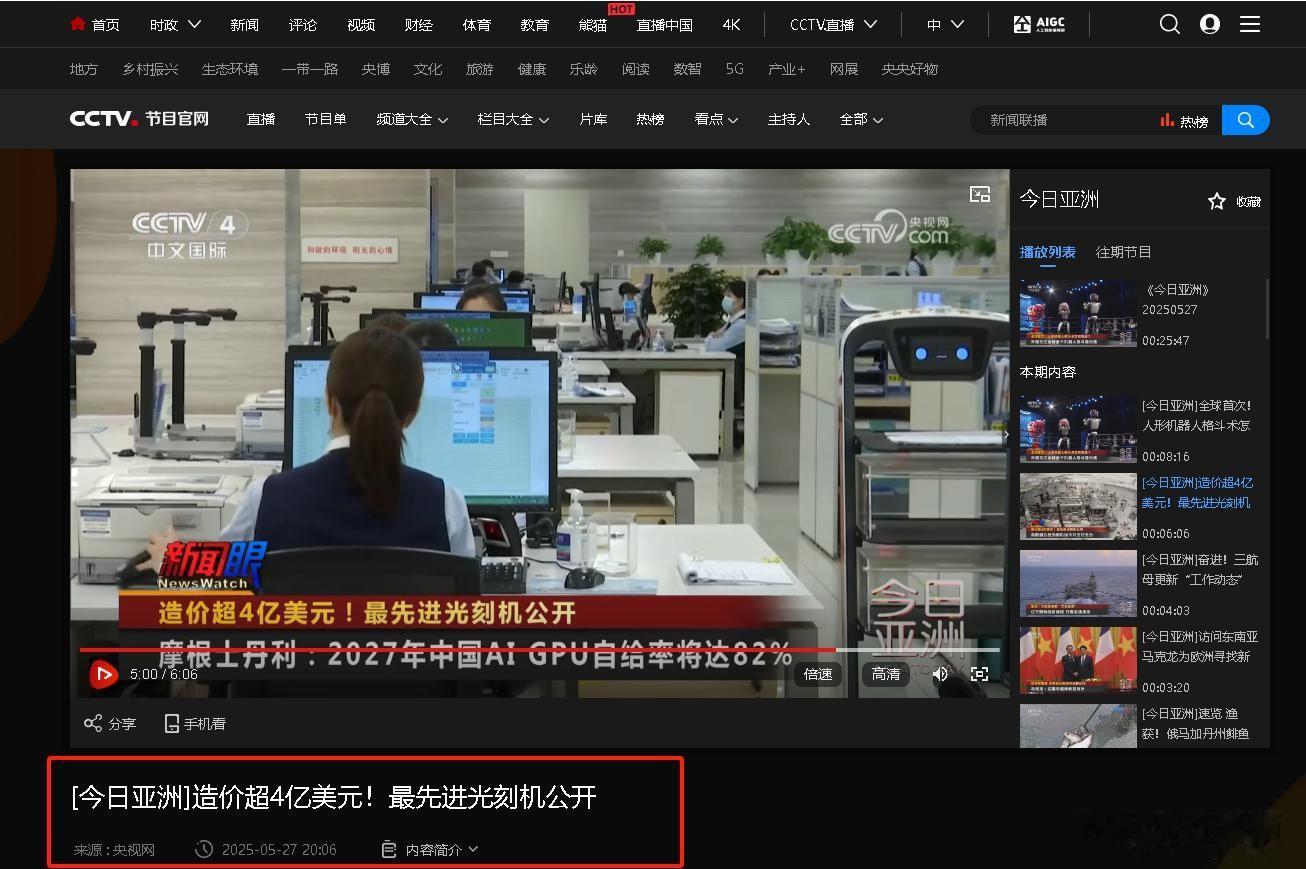Open 央央好物 in the secondary nav

coord(910,69)
